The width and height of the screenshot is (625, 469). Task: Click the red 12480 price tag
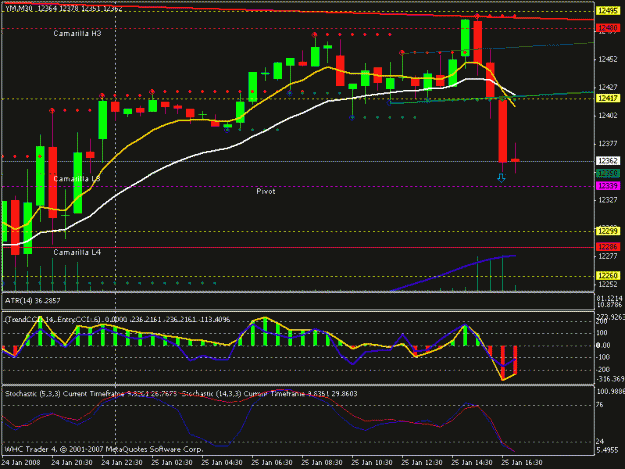608,28
